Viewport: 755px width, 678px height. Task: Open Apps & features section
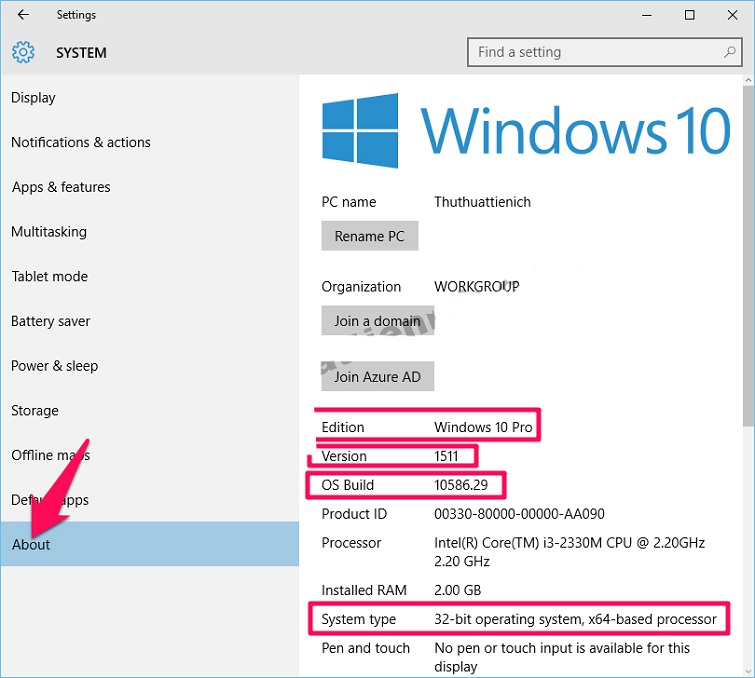pos(61,187)
